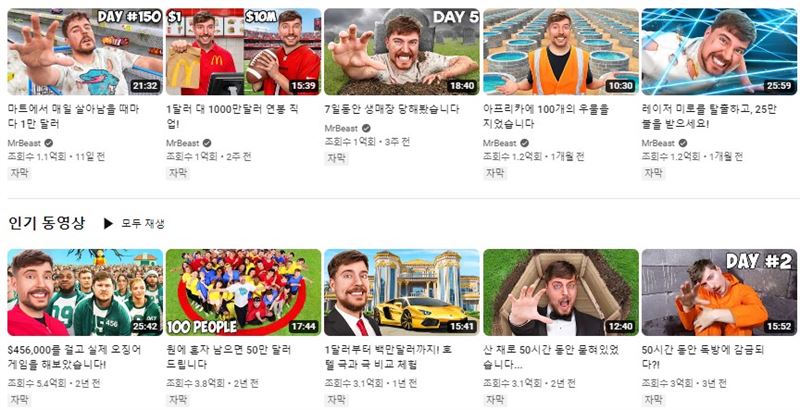This screenshot has width=800, height=410.
Task: Click the 25:42 duration badge on Squid Game video
Action: tap(145, 326)
